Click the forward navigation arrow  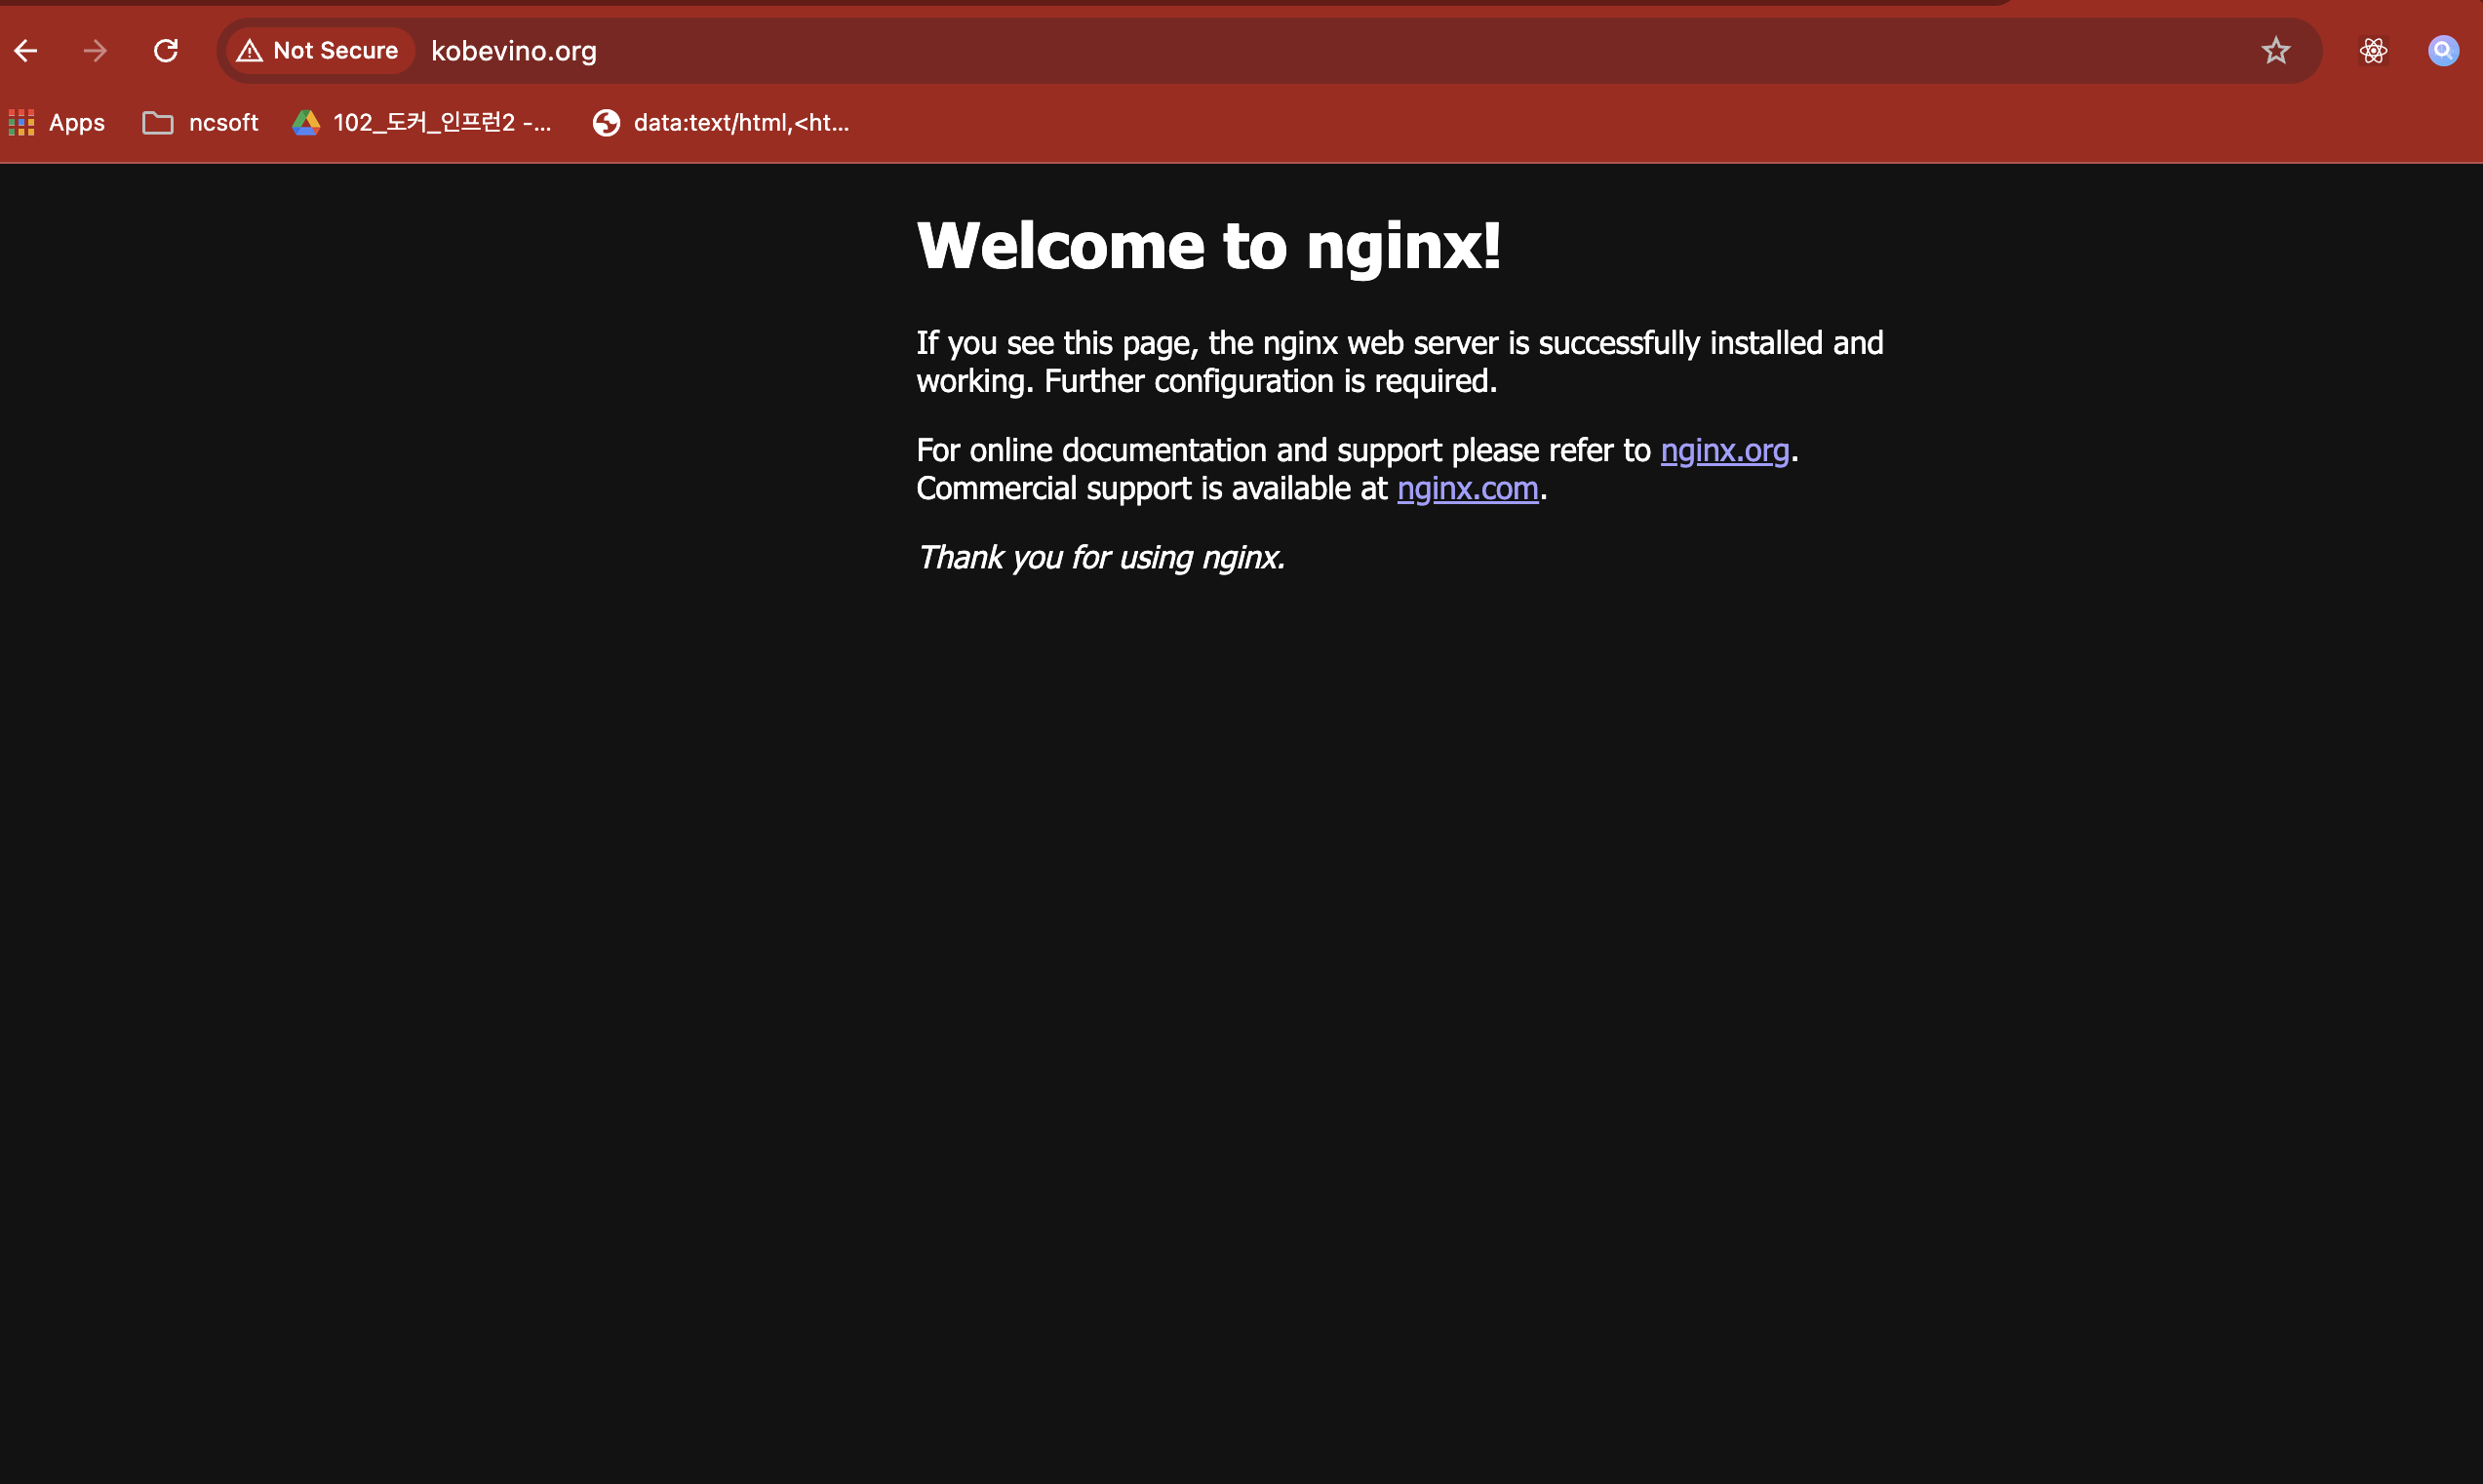[95, 50]
